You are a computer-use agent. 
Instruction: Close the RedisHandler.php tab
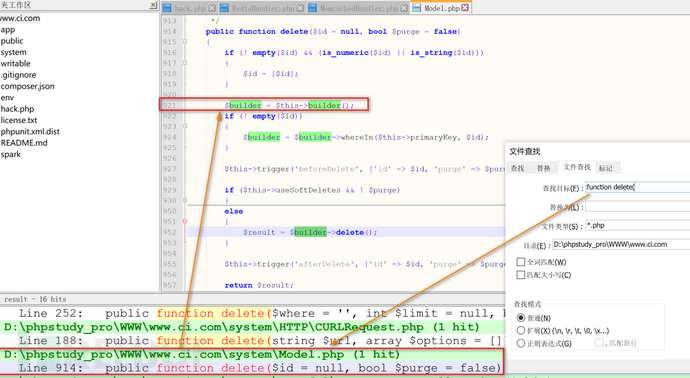pyautogui.click(x=300, y=8)
